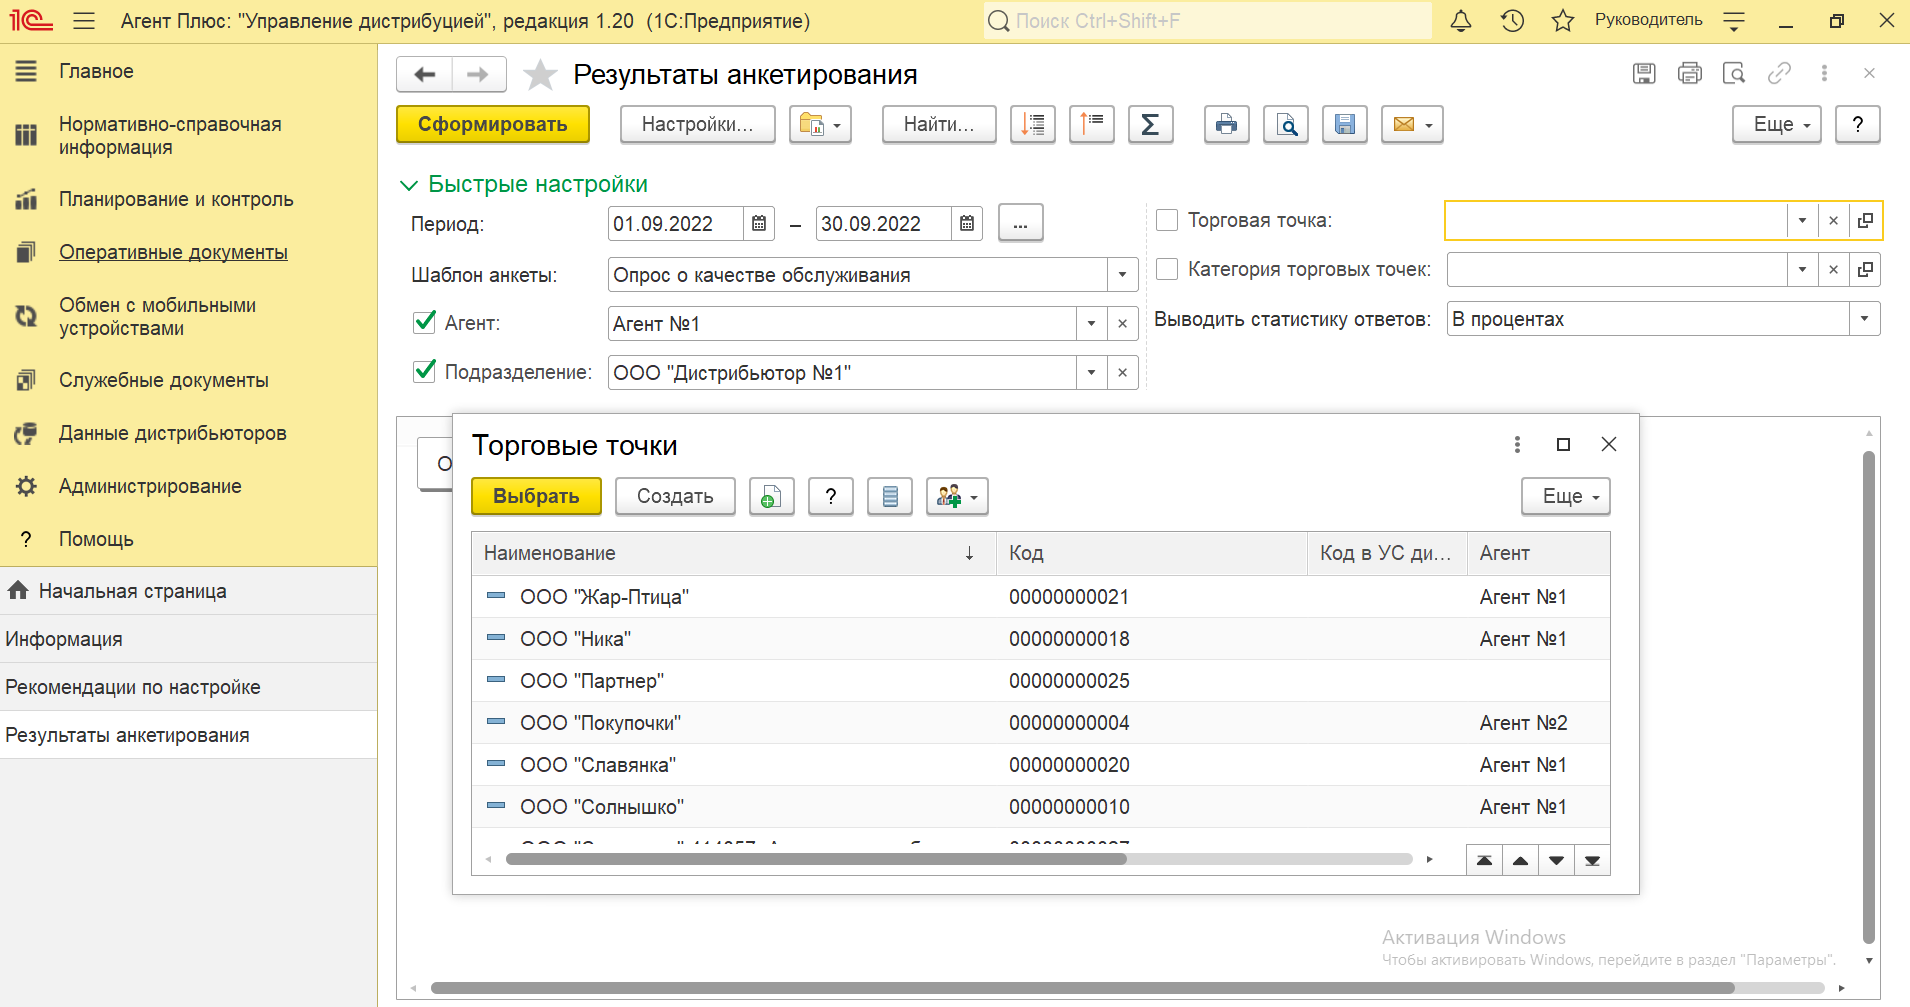The width and height of the screenshot is (1910, 1007).
Task: Toggle the Подразделение checkbox
Action: [x=424, y=371]
